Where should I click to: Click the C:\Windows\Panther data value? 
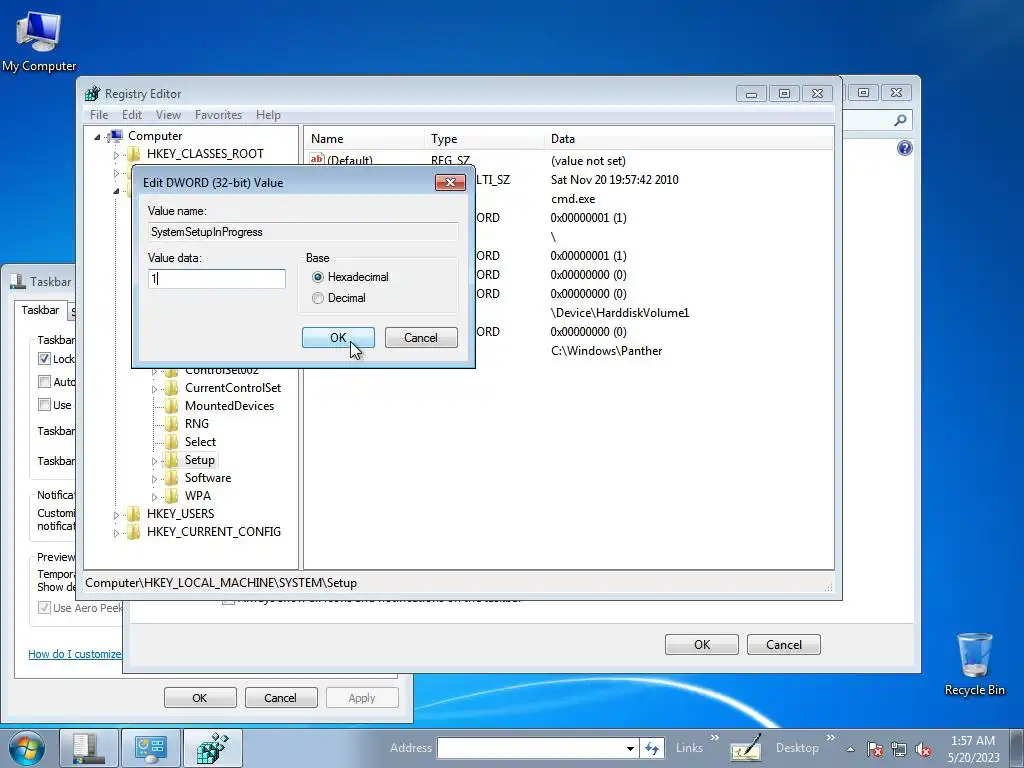[607, 351]
